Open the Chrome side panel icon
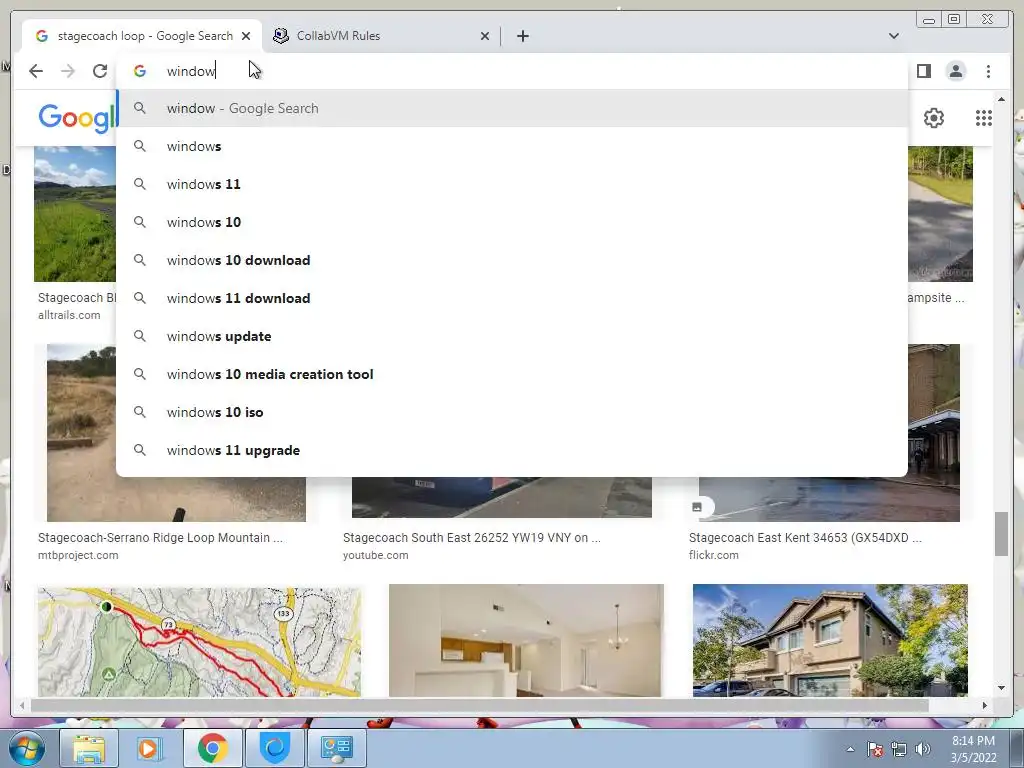The image size is (1024, 768). pos(923,71)
